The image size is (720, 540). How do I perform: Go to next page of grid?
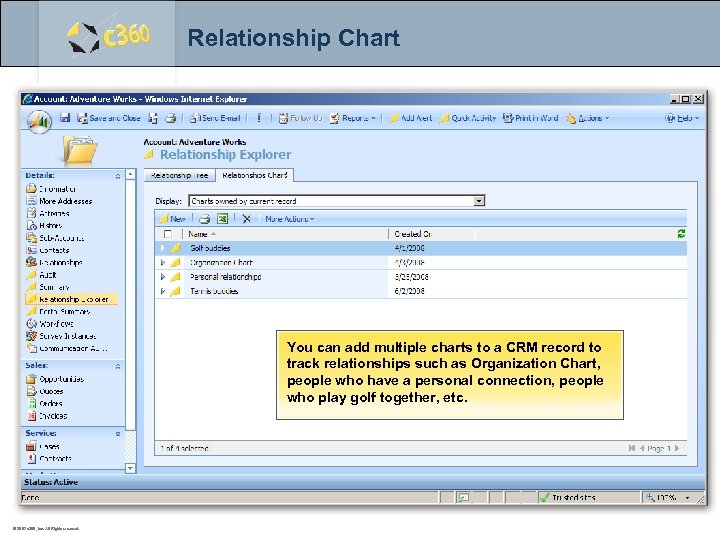point(677,448)
